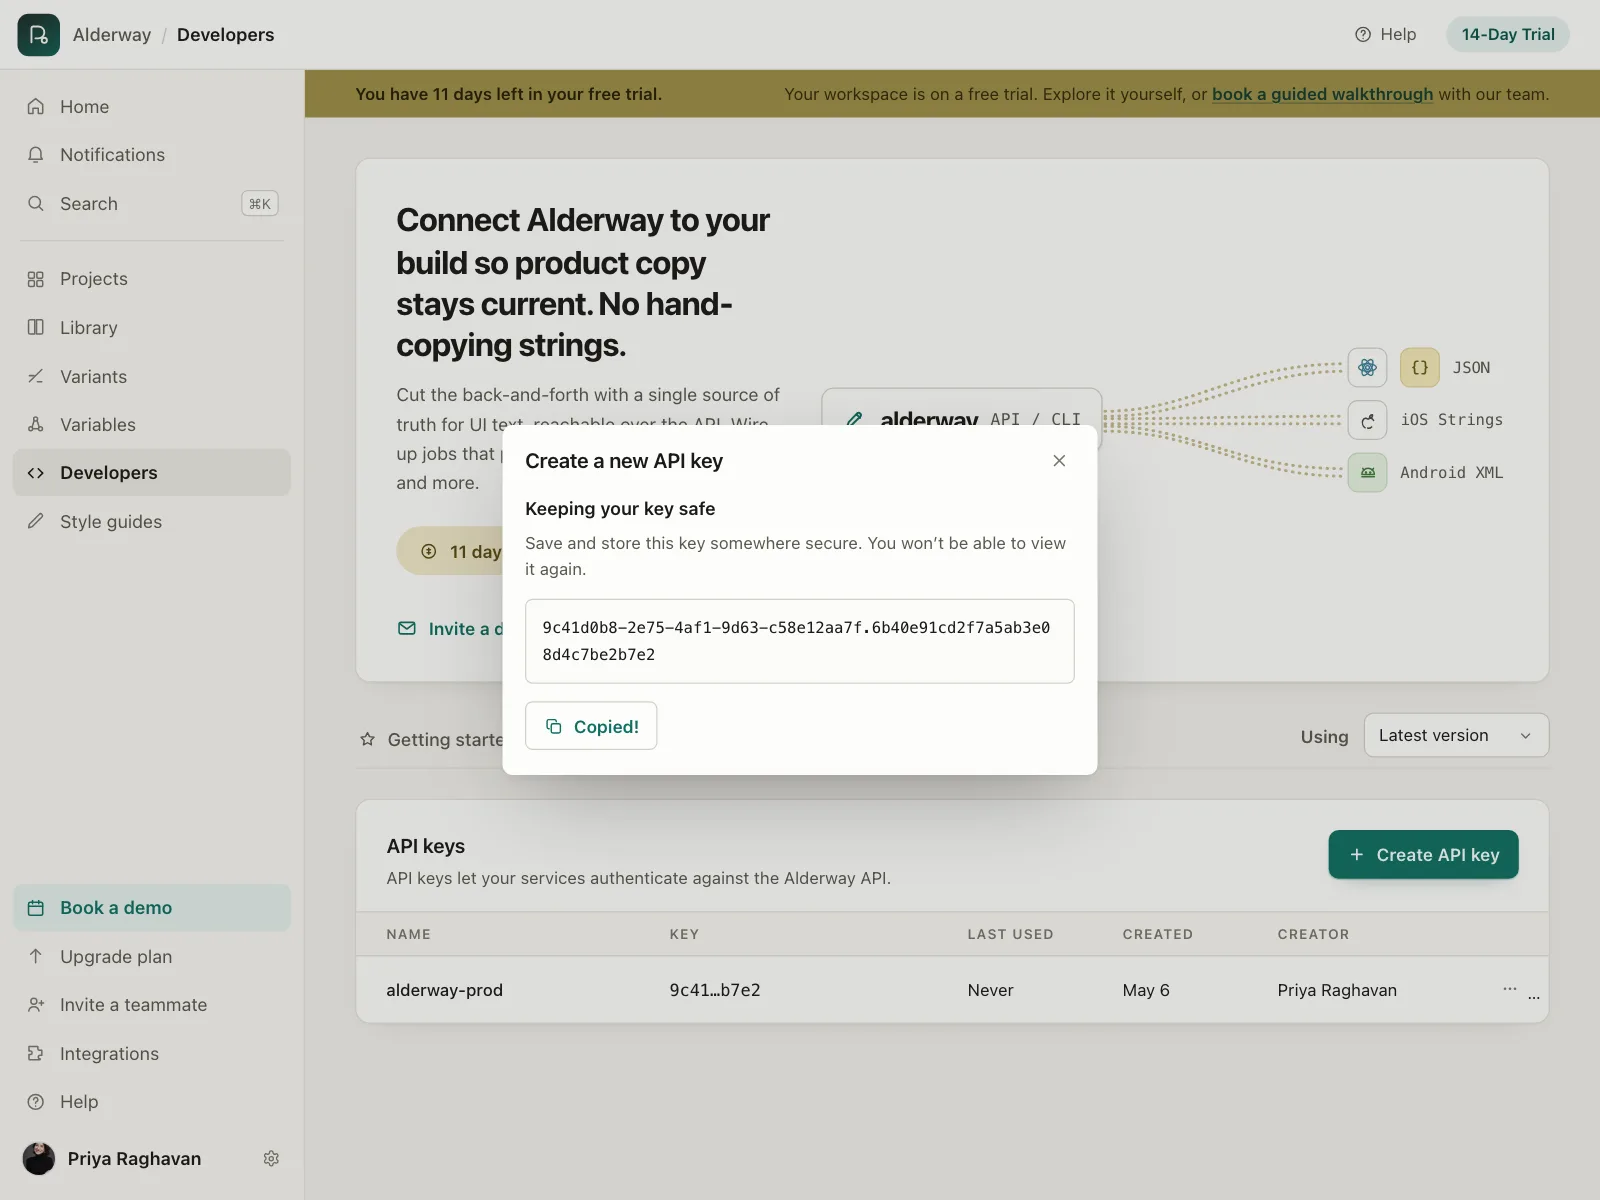Click the NAME column header
The image size is (1600, 1200).
tap(408, 934)
